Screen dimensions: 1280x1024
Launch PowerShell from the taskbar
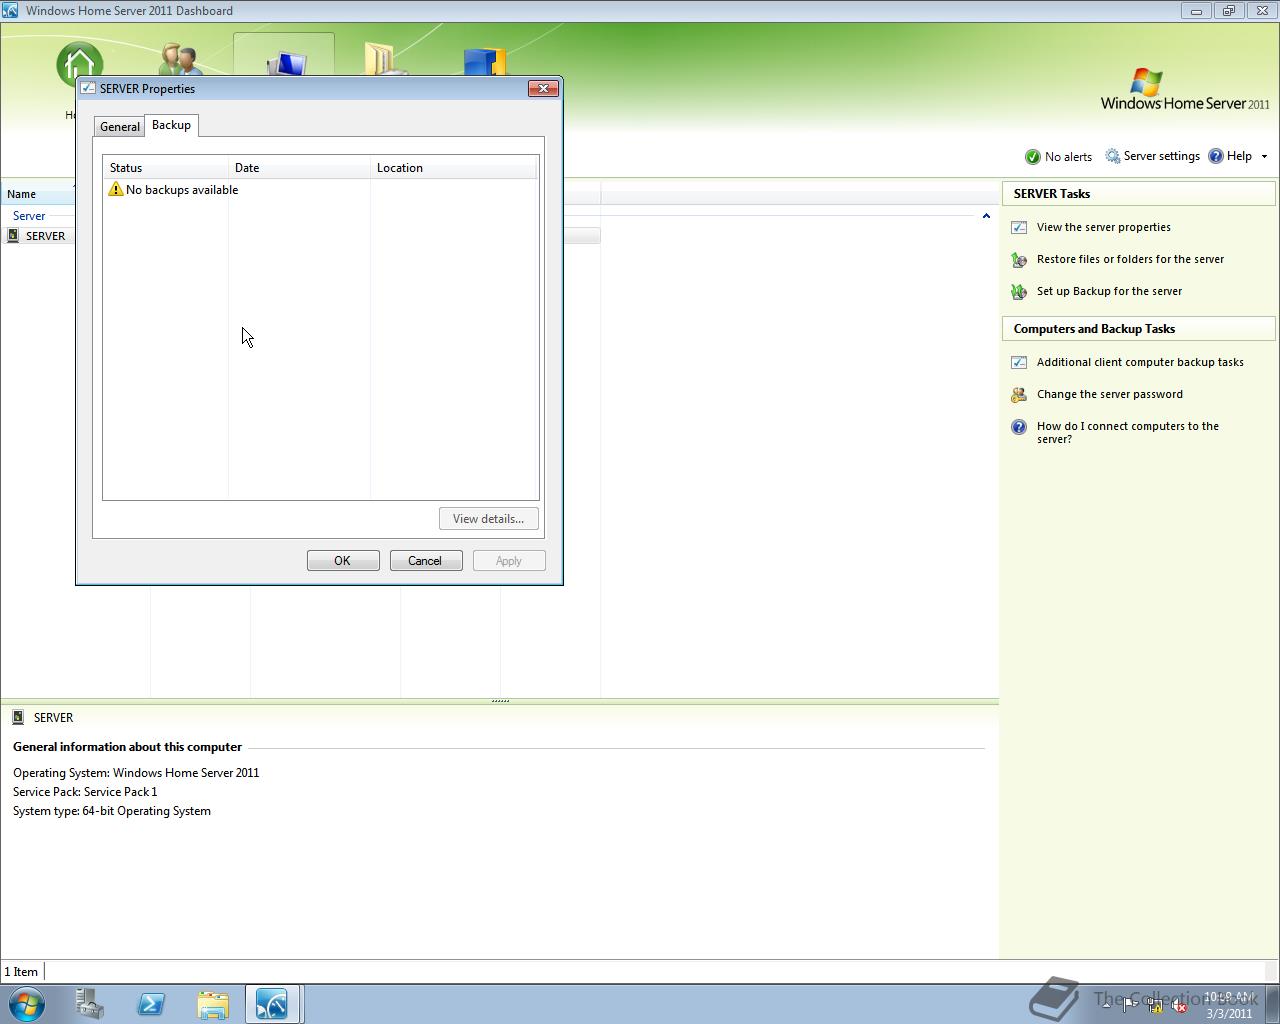151,1004
